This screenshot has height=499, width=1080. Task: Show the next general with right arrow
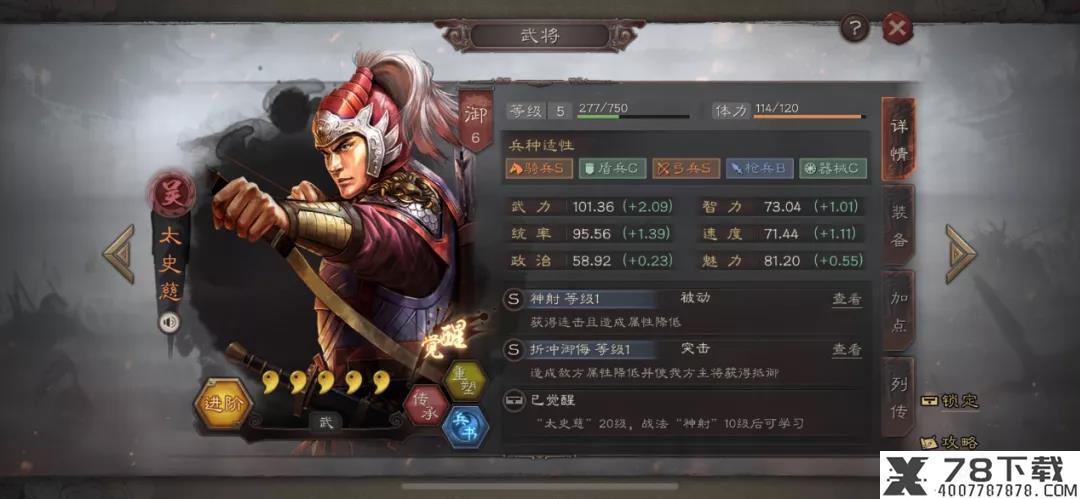click(960, 253)
